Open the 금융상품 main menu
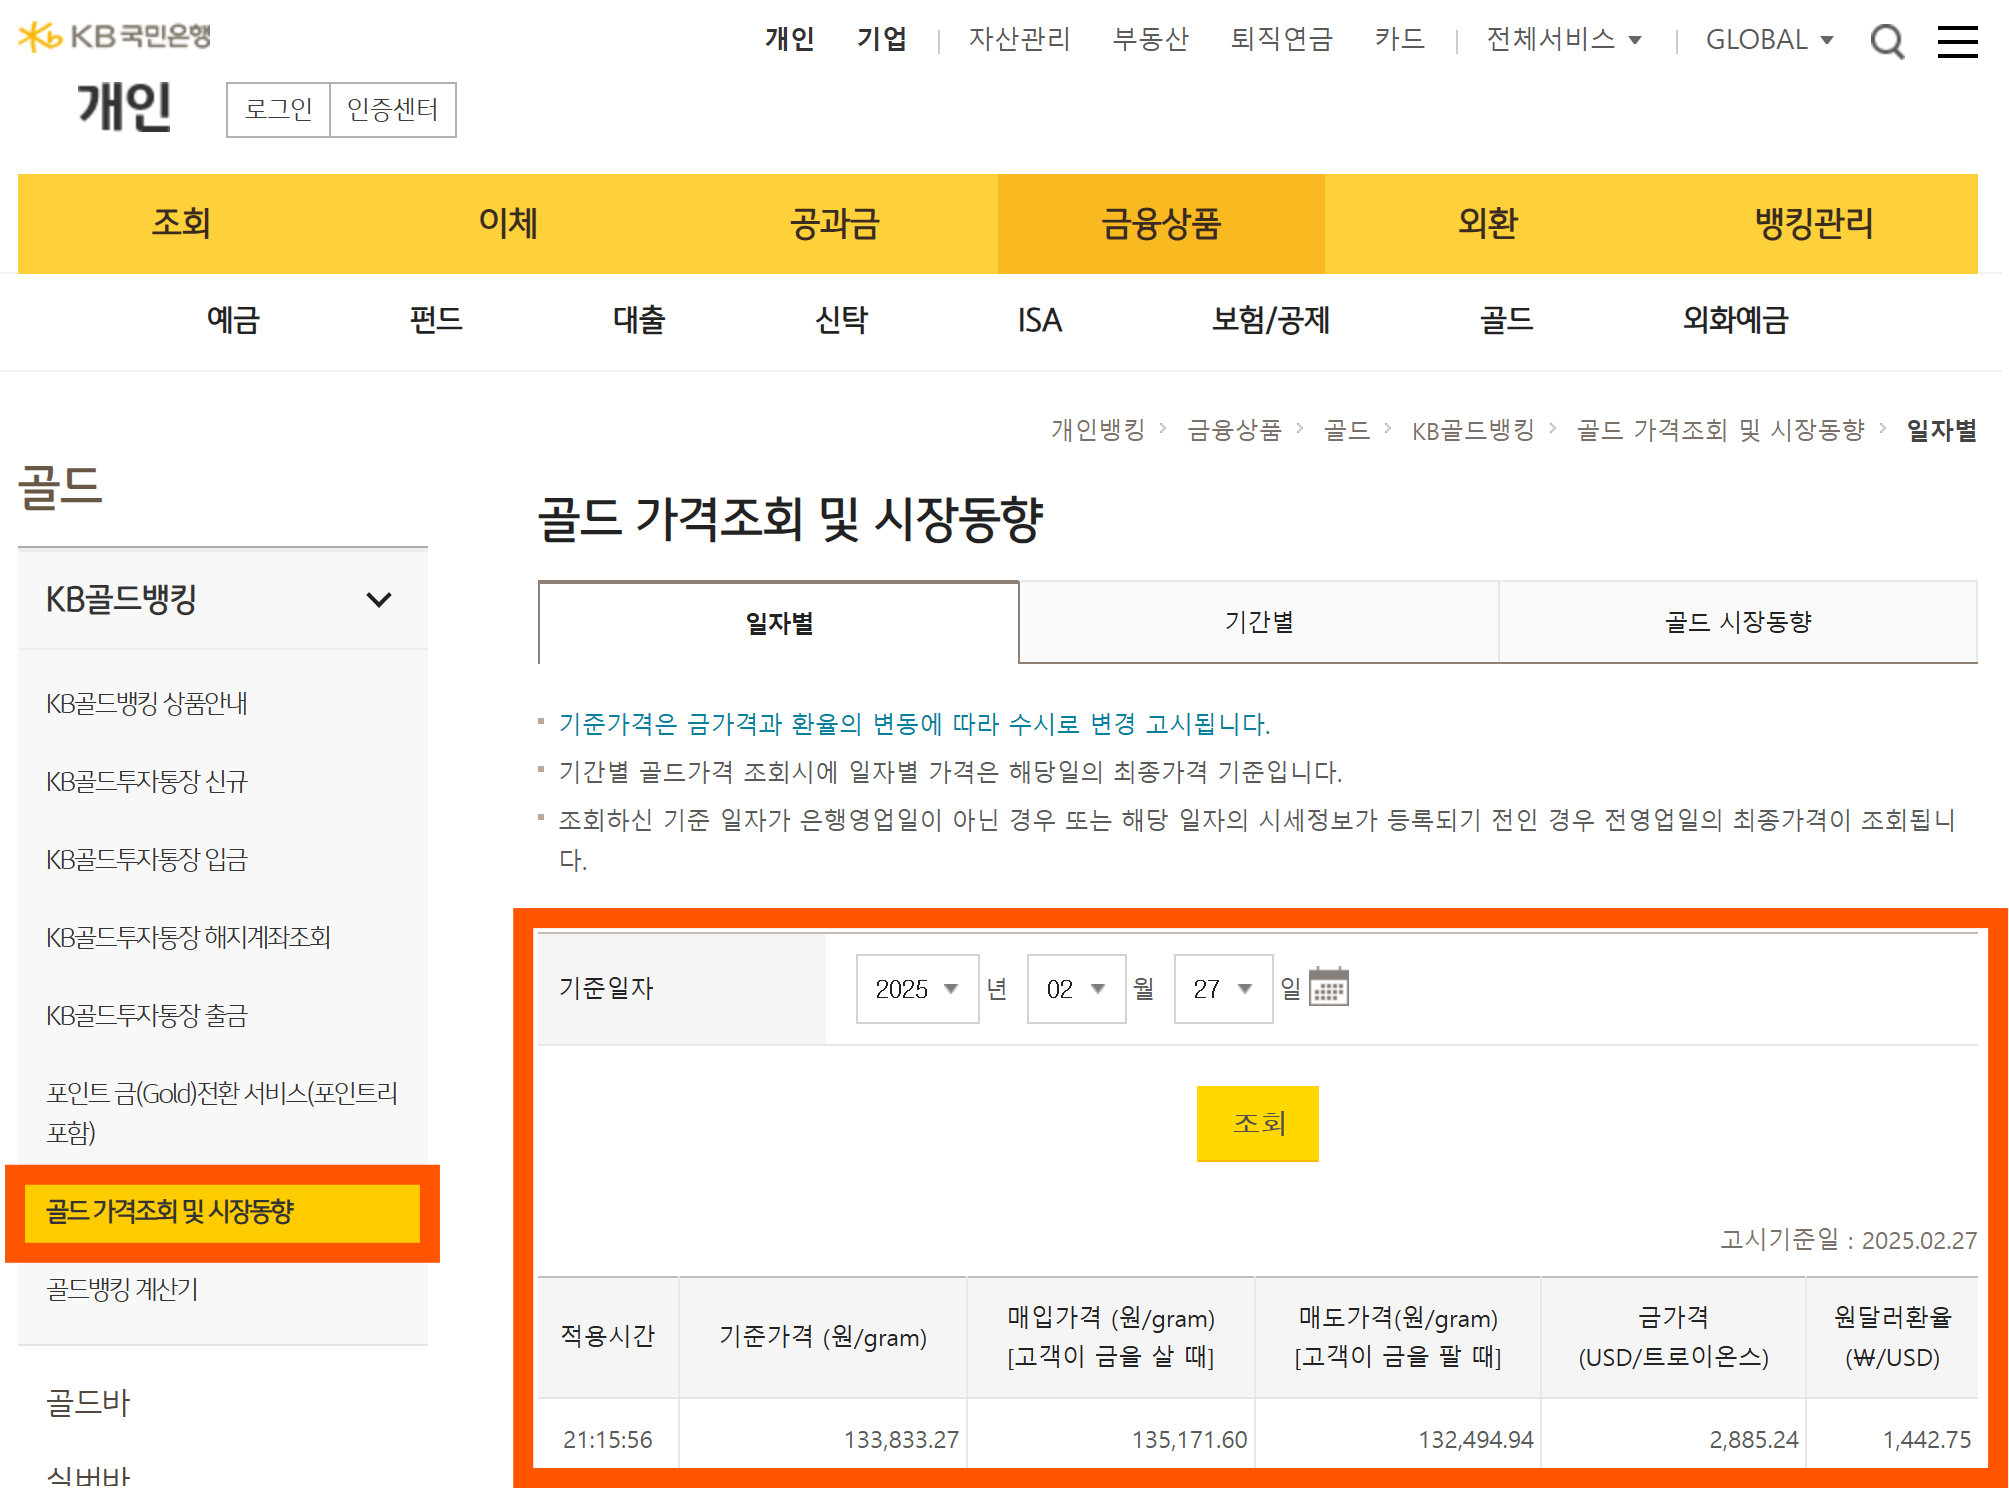The height and width of the screenshot is (1488, 2009). tap(1160, 223)
